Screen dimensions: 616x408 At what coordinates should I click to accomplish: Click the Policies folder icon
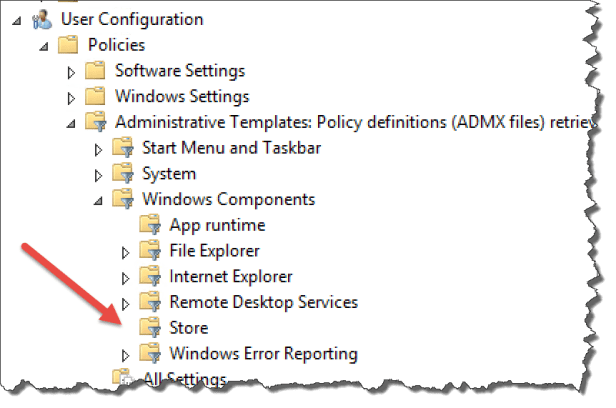click(68, 45)
